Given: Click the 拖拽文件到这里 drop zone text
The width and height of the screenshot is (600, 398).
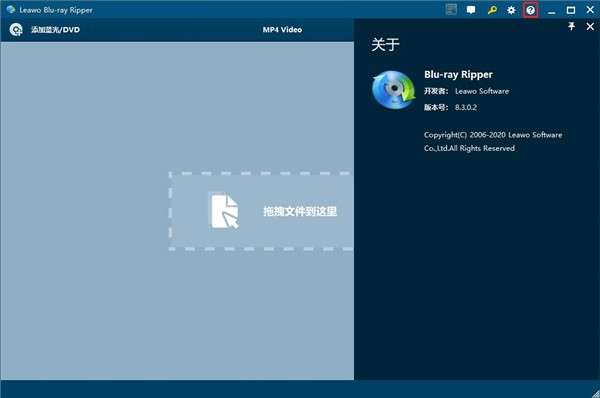Looking at the screenshot, I should (x=300, y=211).
